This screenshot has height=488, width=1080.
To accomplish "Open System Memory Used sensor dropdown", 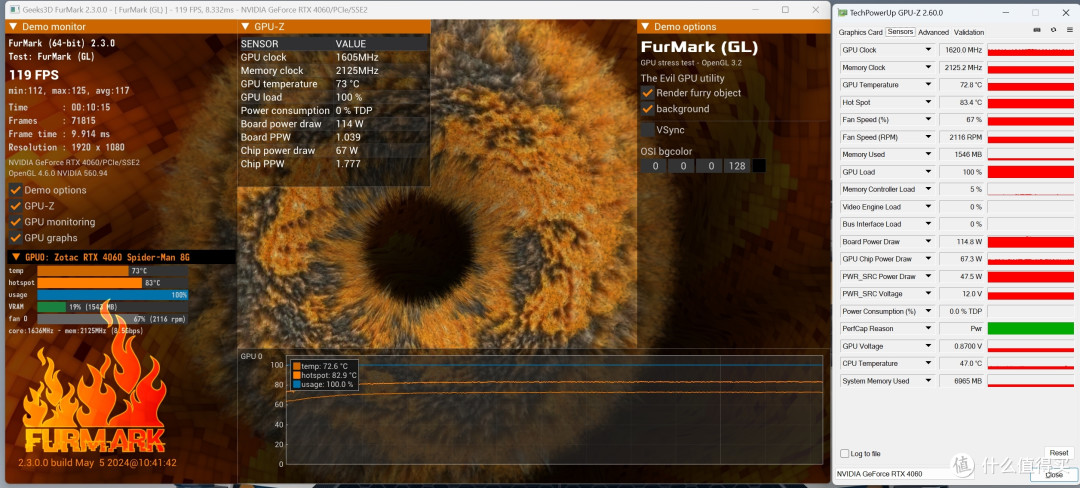I will coord(928,381).
